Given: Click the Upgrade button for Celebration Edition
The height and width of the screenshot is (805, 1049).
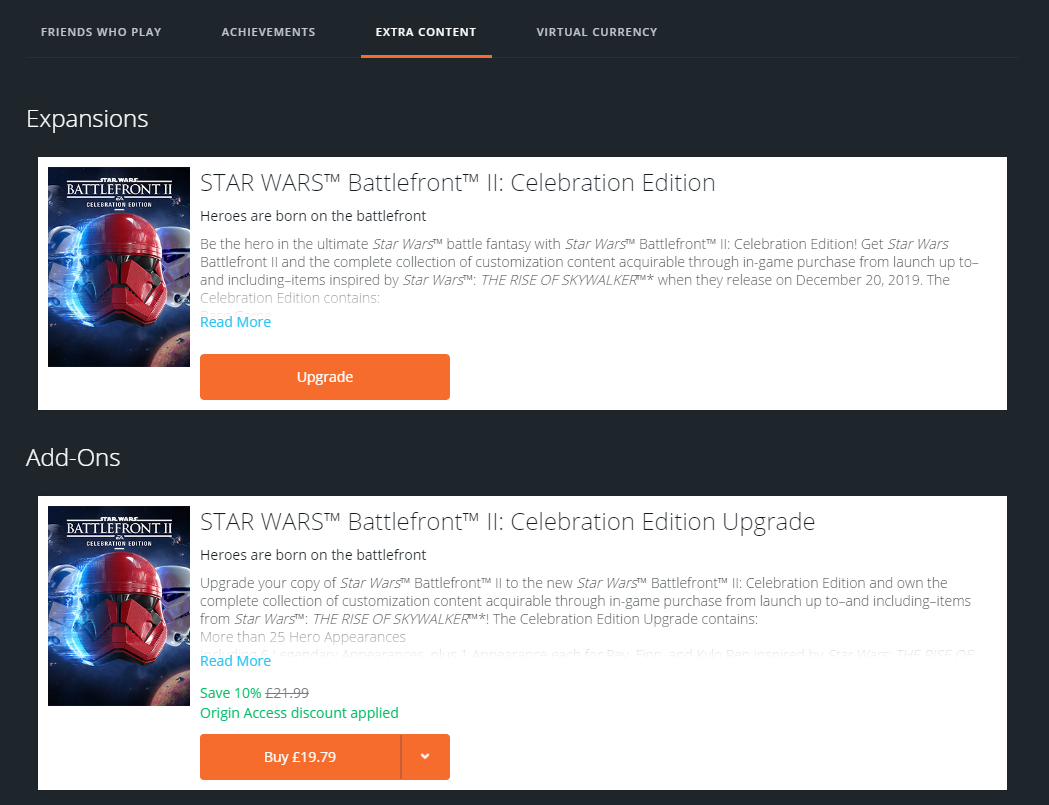Looking at the screenshot, I should pos(324,377).
